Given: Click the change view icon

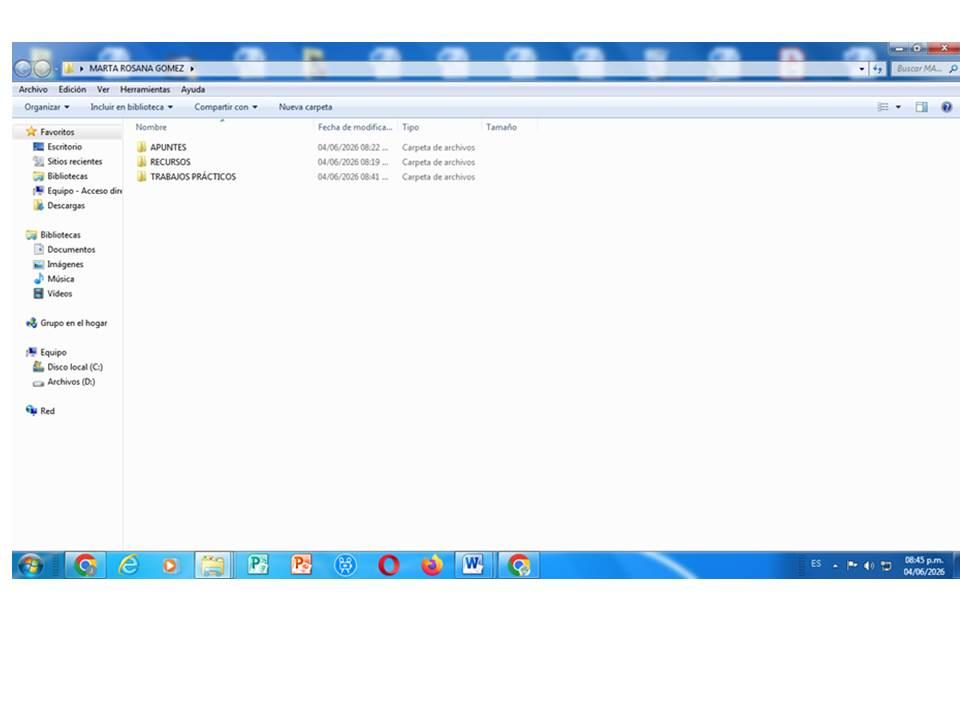Looking at the screenshot, I should 883,107.
